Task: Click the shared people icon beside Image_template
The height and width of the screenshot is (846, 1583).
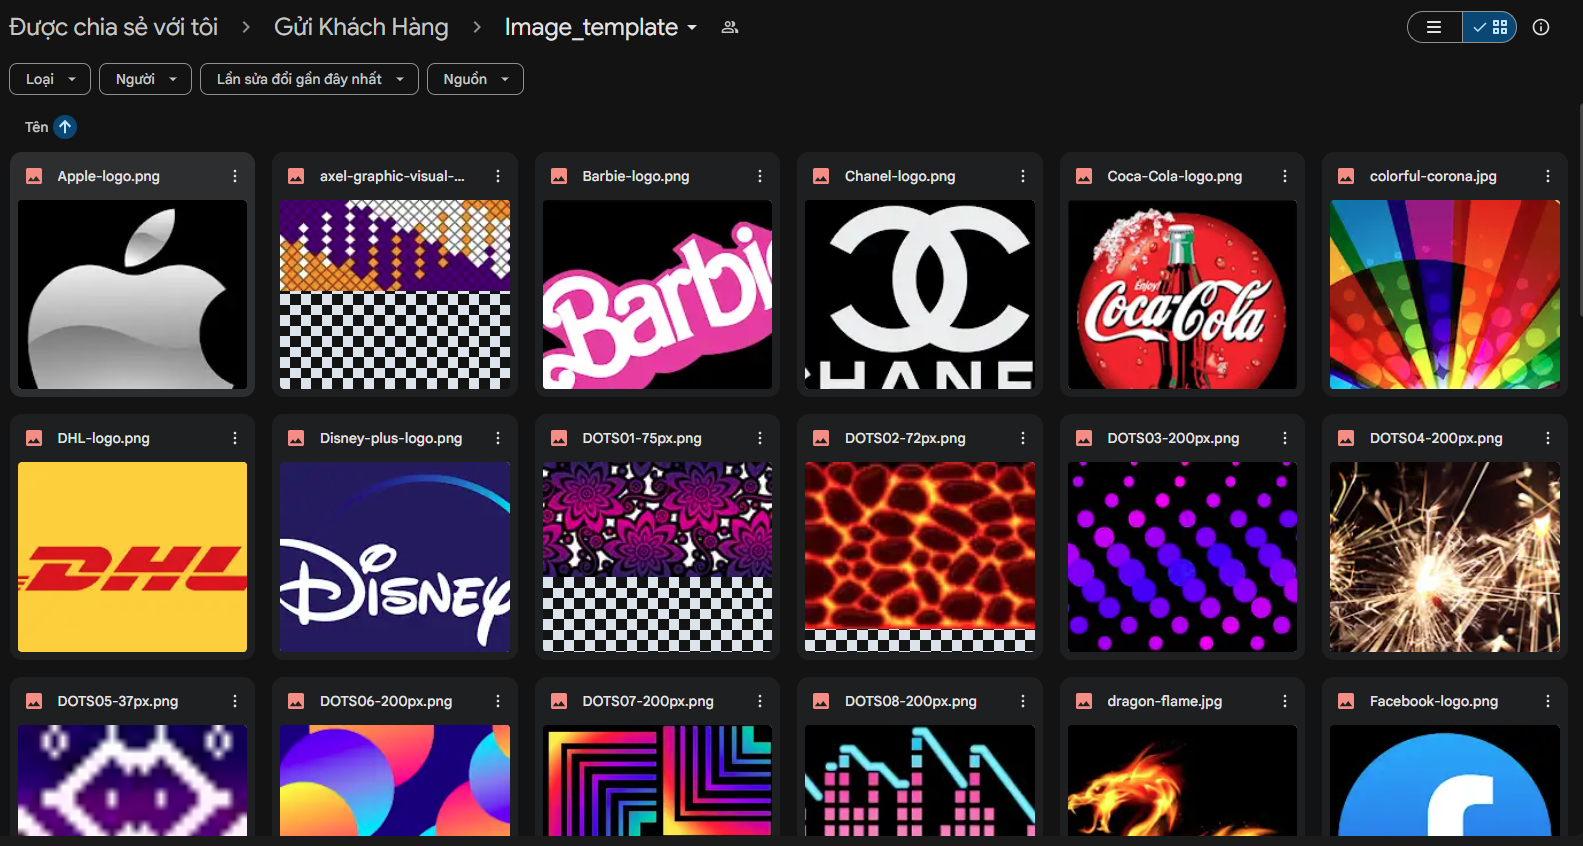Action: pyautogui.click(x=730, y=27)
